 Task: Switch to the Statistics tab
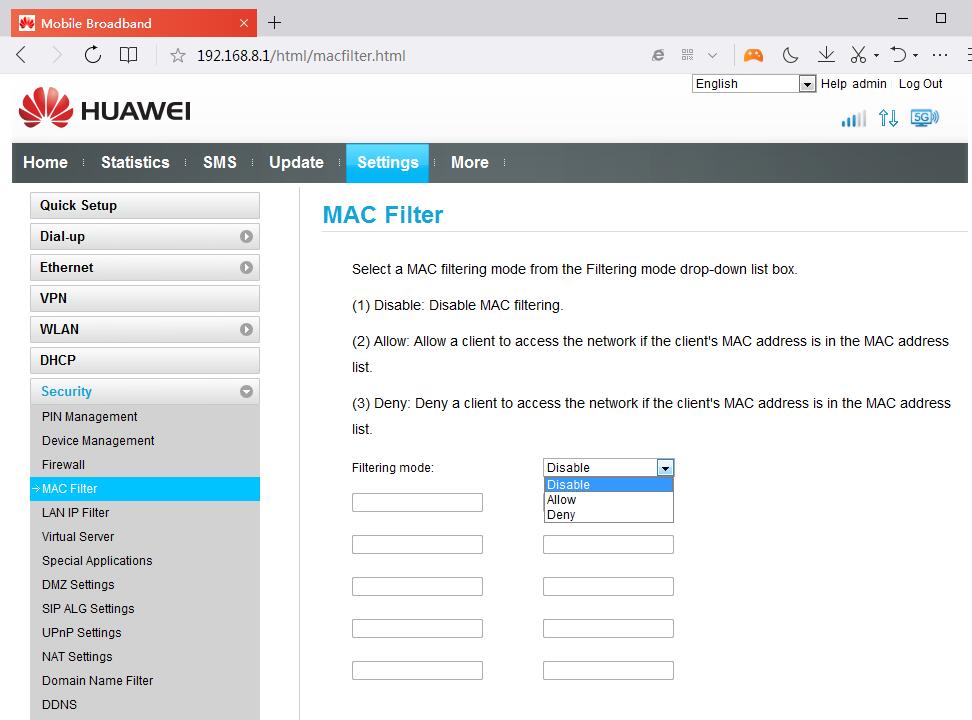coord(135,162)
